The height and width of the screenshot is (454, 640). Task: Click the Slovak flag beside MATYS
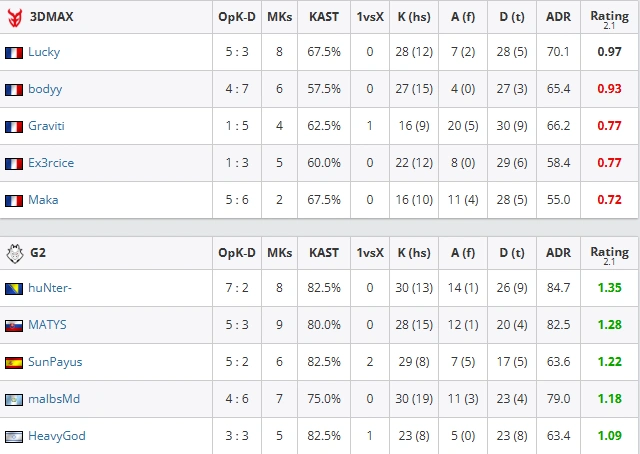tap(14, 326)
